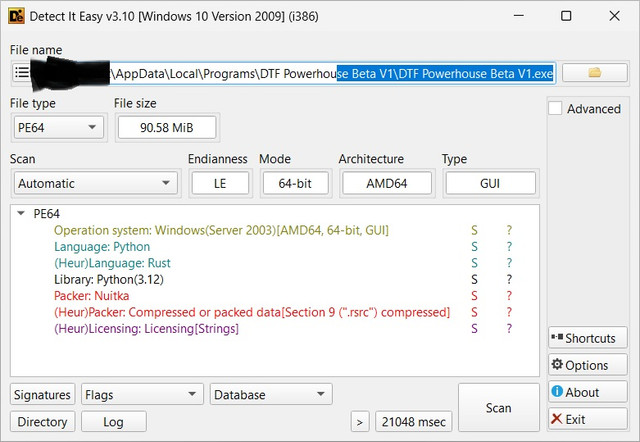Click ? info for Library: Python(3.12) row
The height and width of the screenshot is (442, 640).
[x=509, y=279]
